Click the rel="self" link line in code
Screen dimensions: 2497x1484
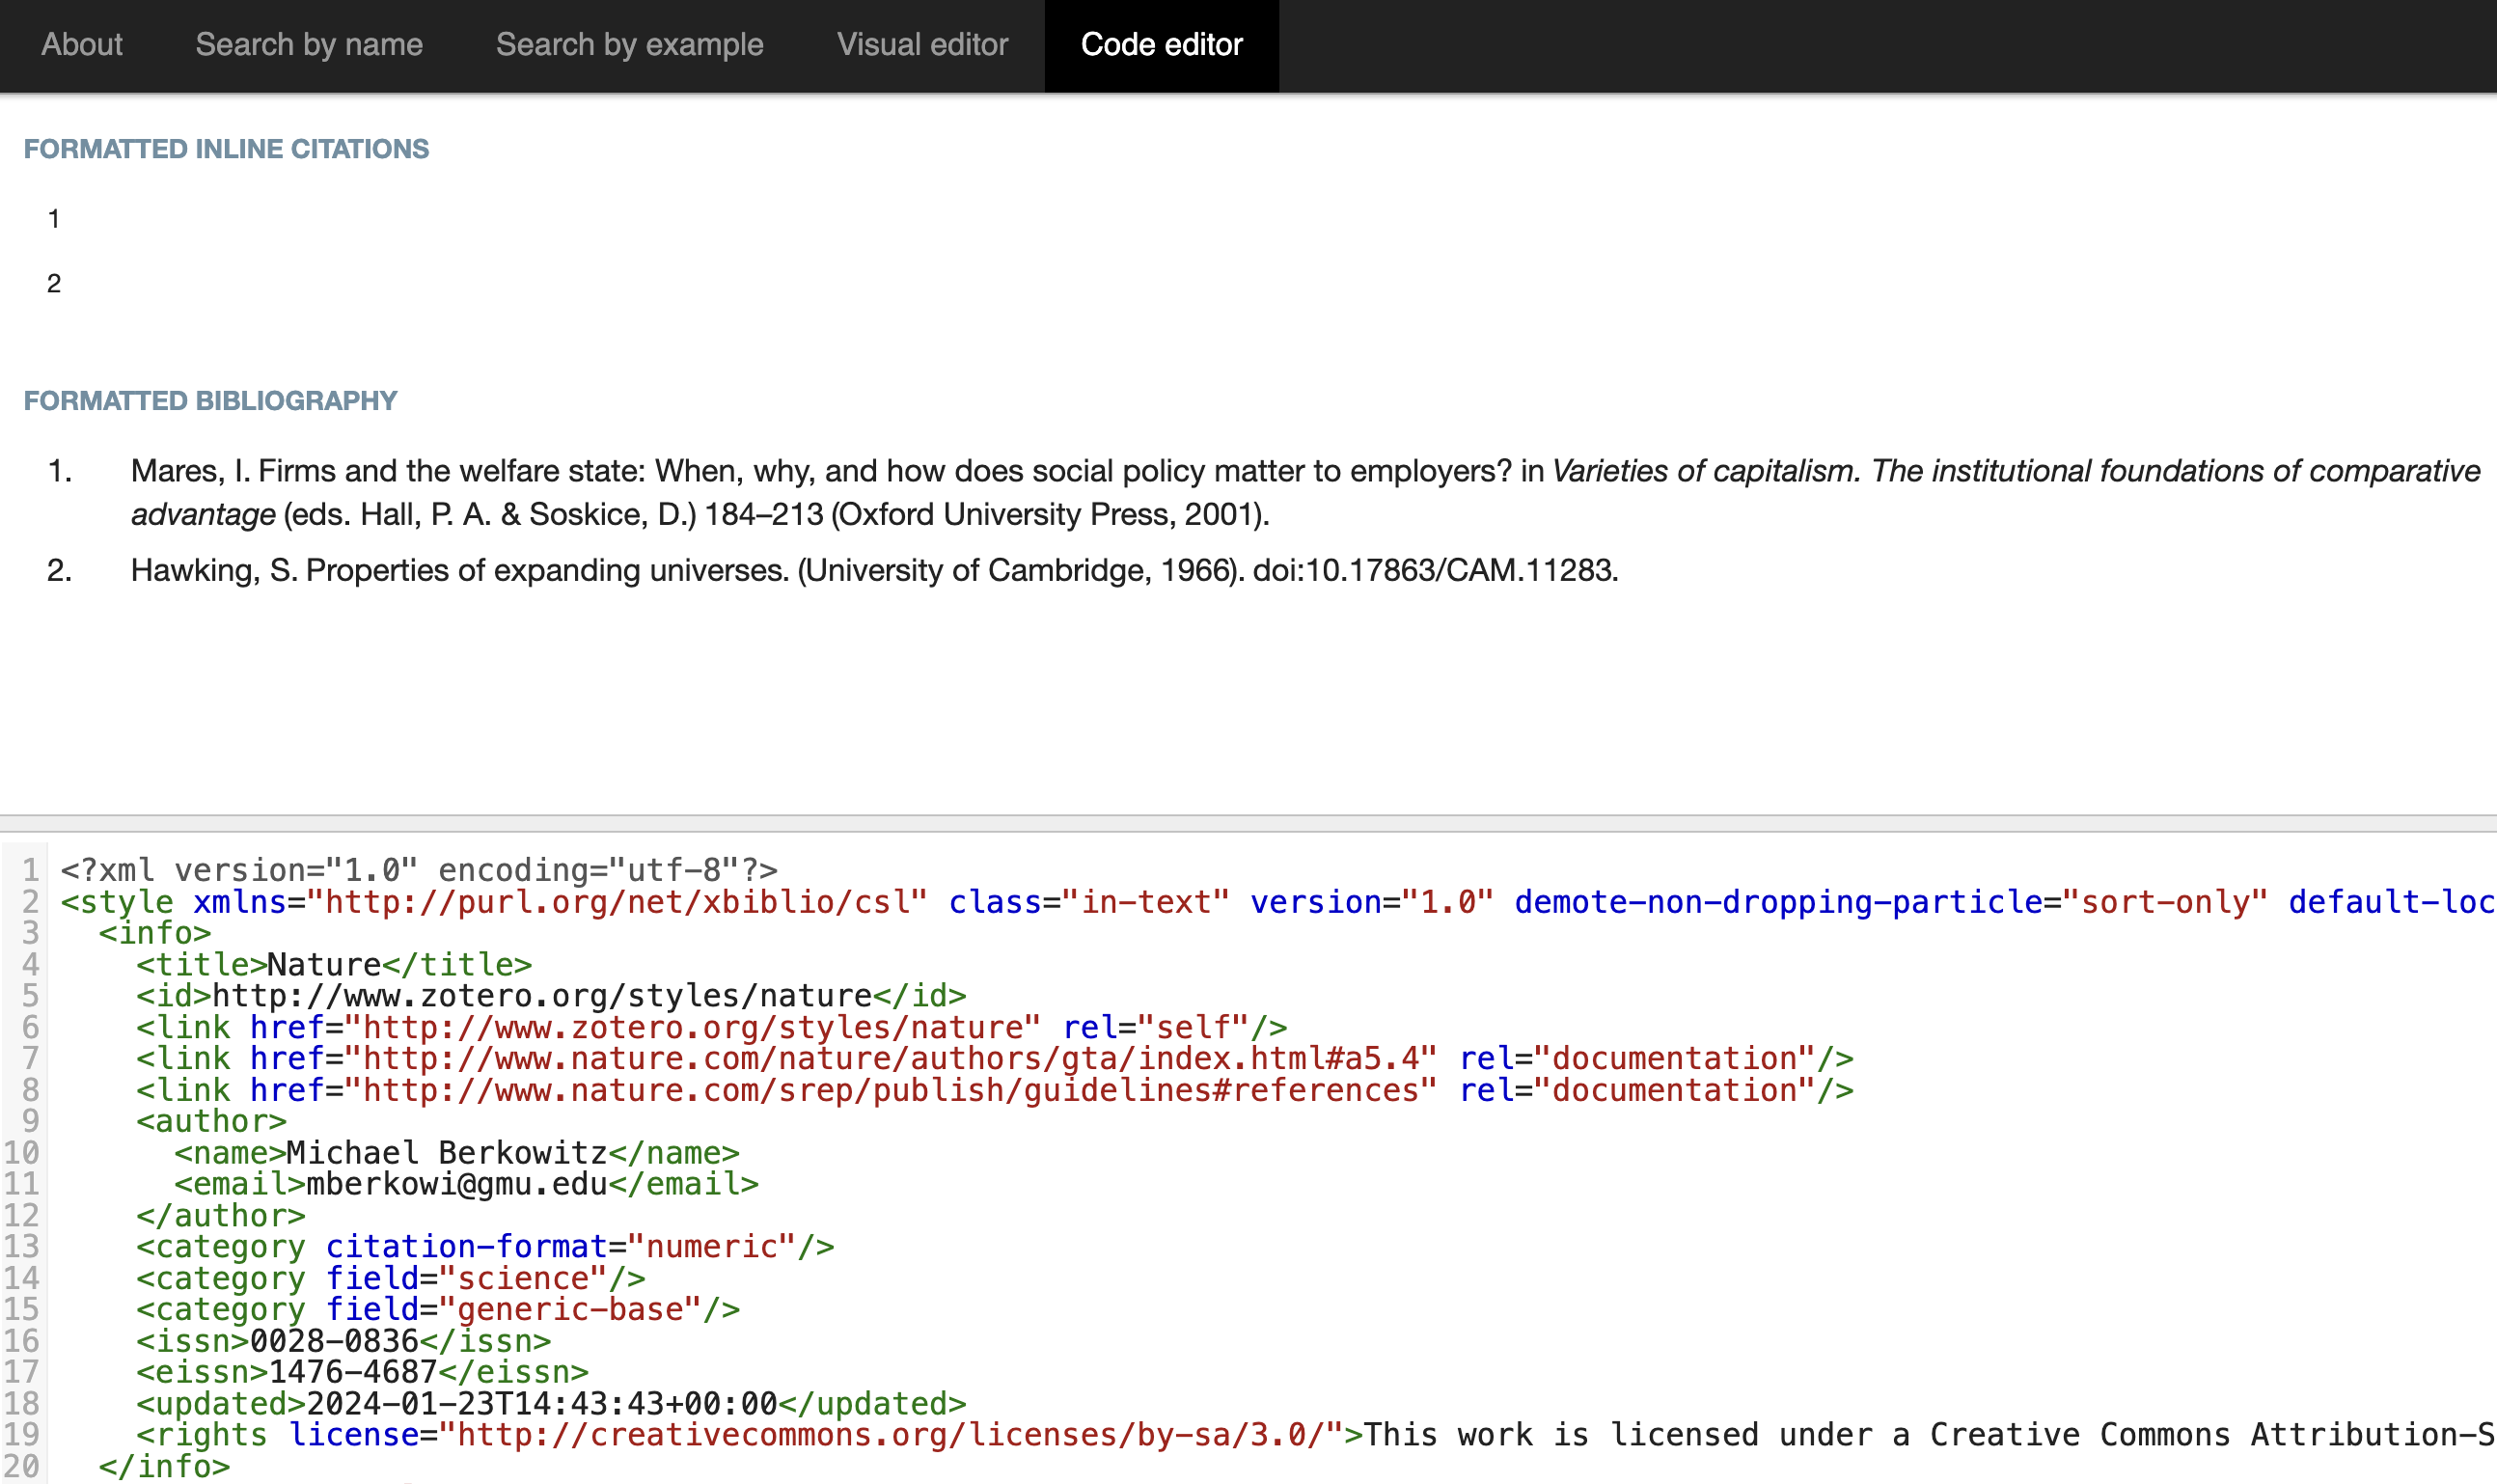point(712,1027)
